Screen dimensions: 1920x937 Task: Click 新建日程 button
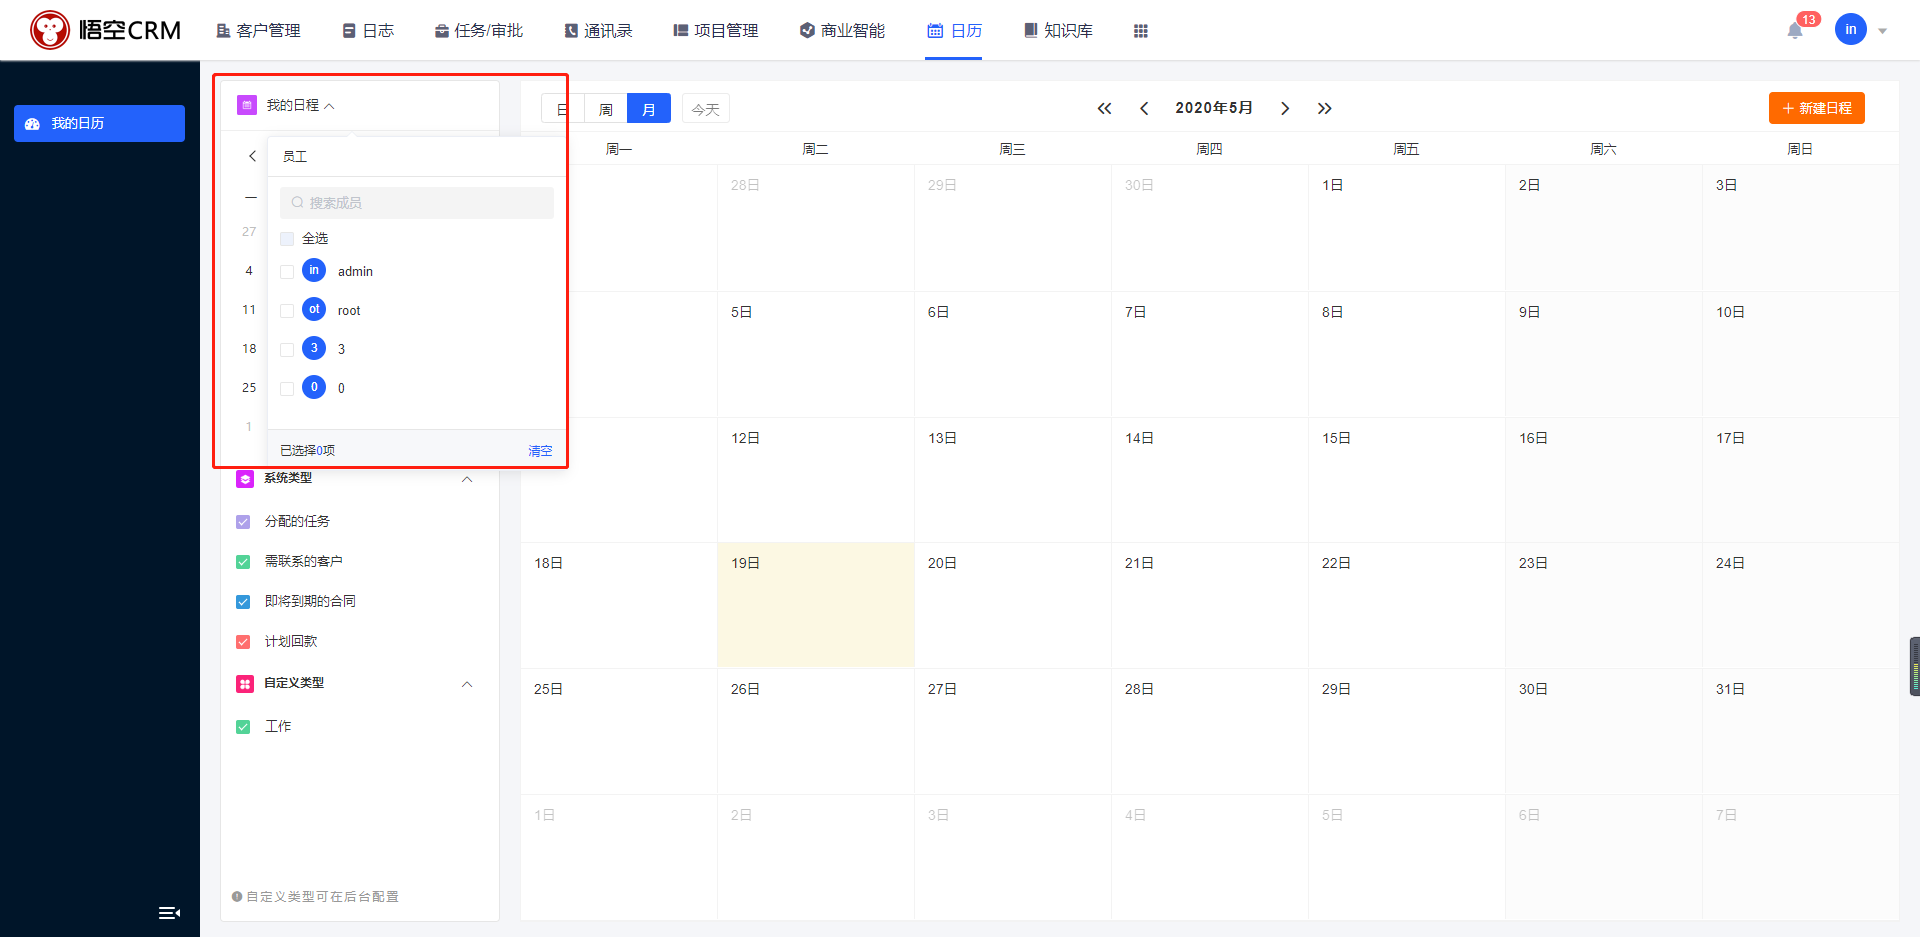pyautogui.click(x=1817, y=108)
